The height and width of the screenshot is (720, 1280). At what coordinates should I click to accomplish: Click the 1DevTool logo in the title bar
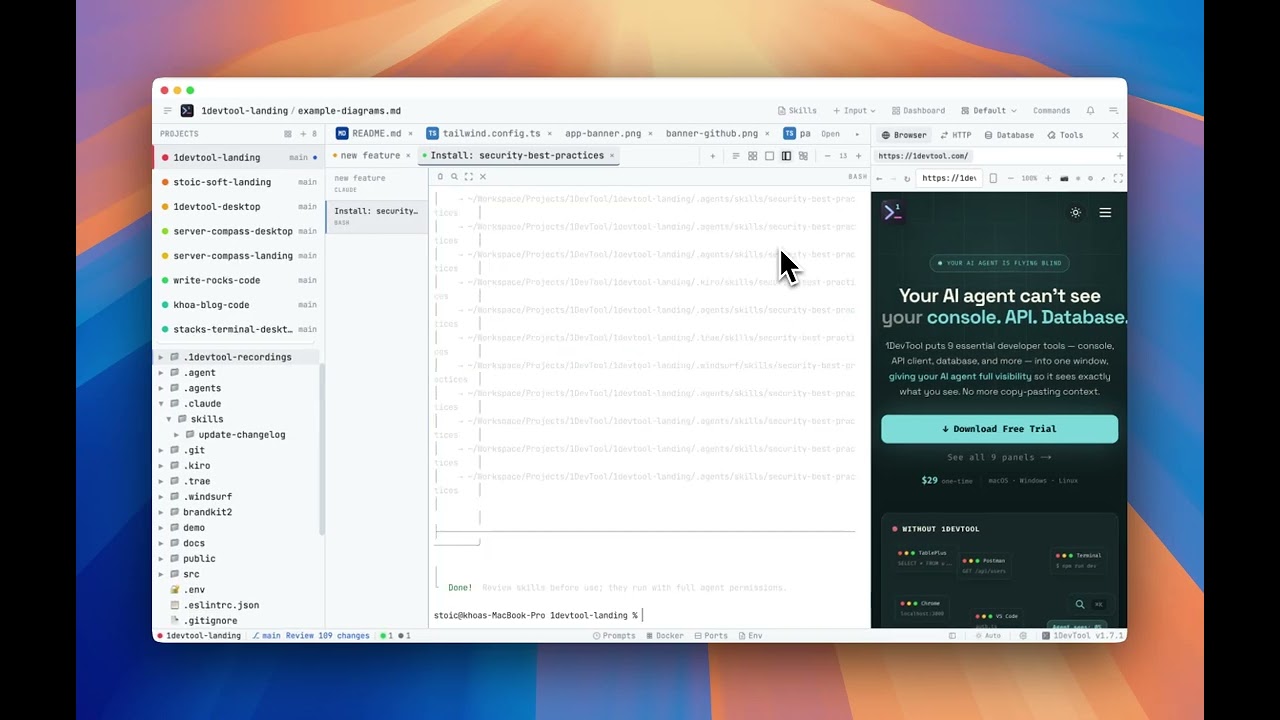pyautogui.click(x=187, y=111)
